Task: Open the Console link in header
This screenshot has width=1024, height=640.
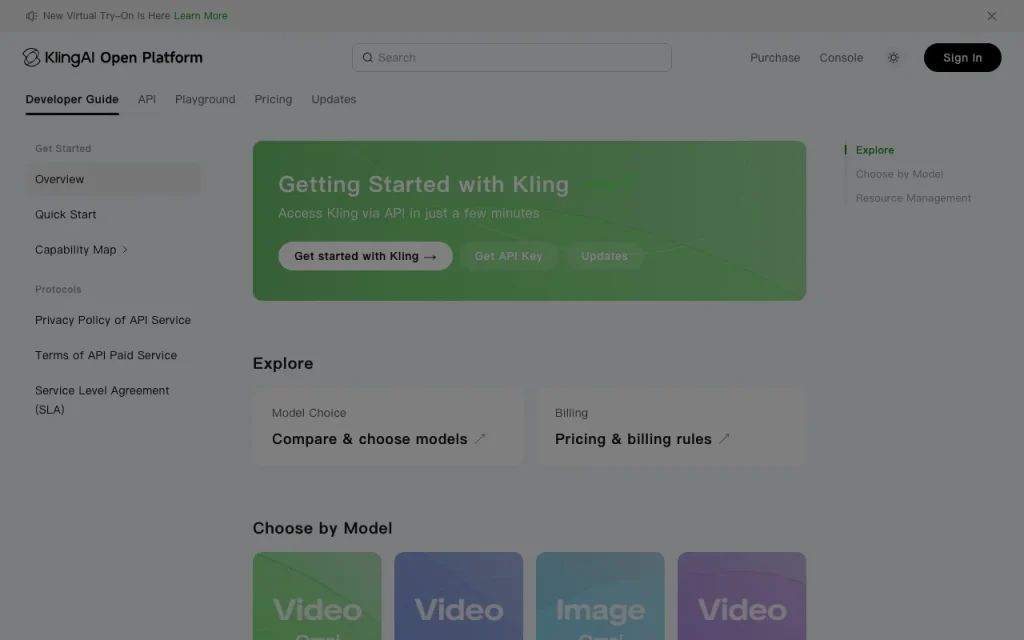Action: point(841,57)
